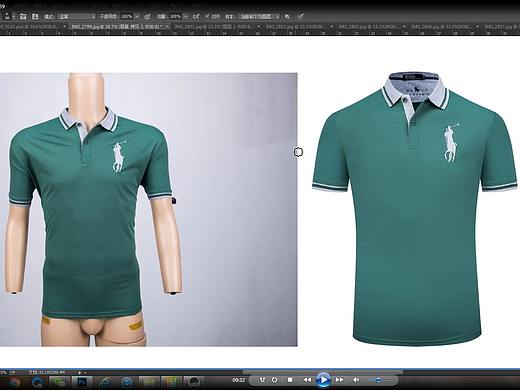The height and width of the screenshot is (390, 520).
Task: Open the brush panel toggle icon
Action: point(23,16)
